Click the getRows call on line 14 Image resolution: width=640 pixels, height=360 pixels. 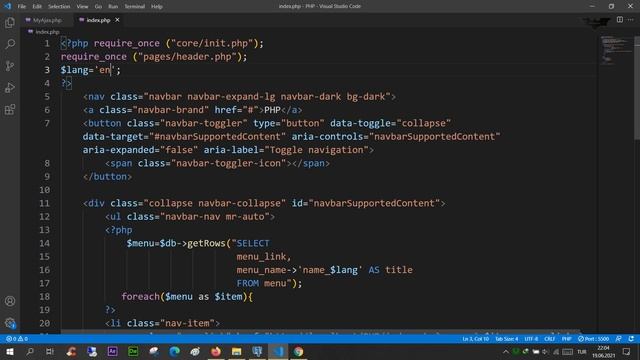206,243
